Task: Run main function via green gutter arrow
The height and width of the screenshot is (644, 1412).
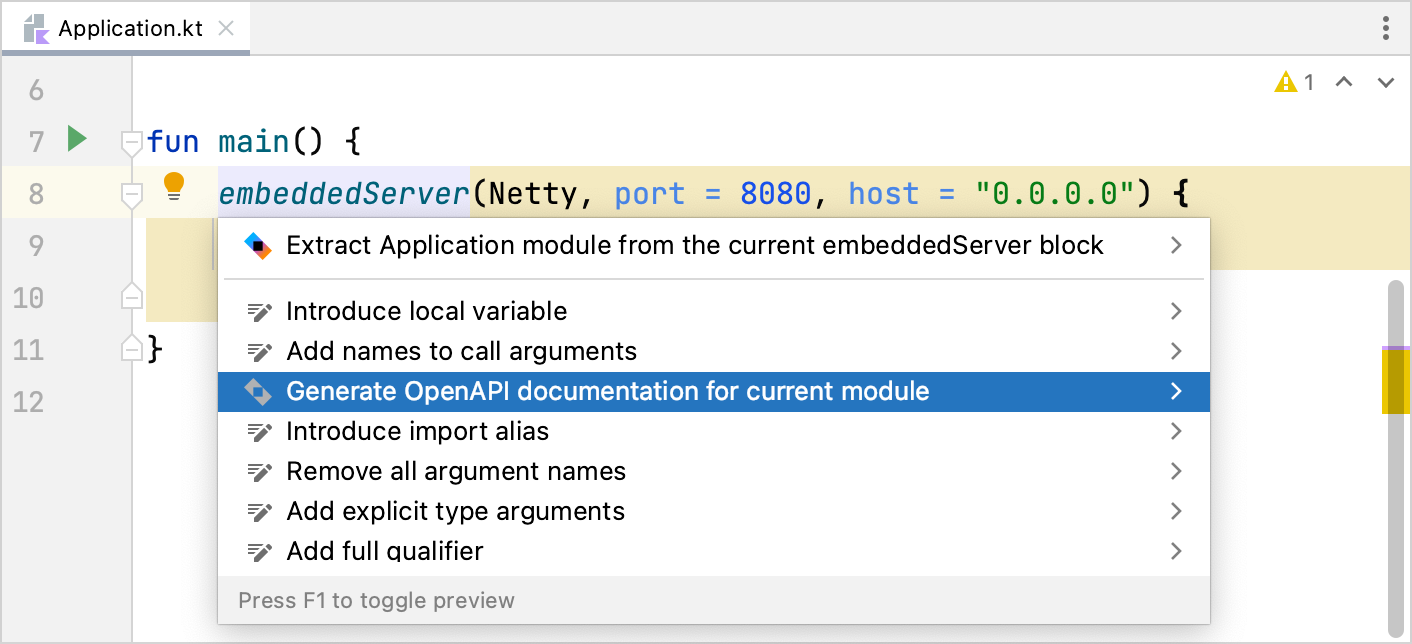Action: (77, 140)
